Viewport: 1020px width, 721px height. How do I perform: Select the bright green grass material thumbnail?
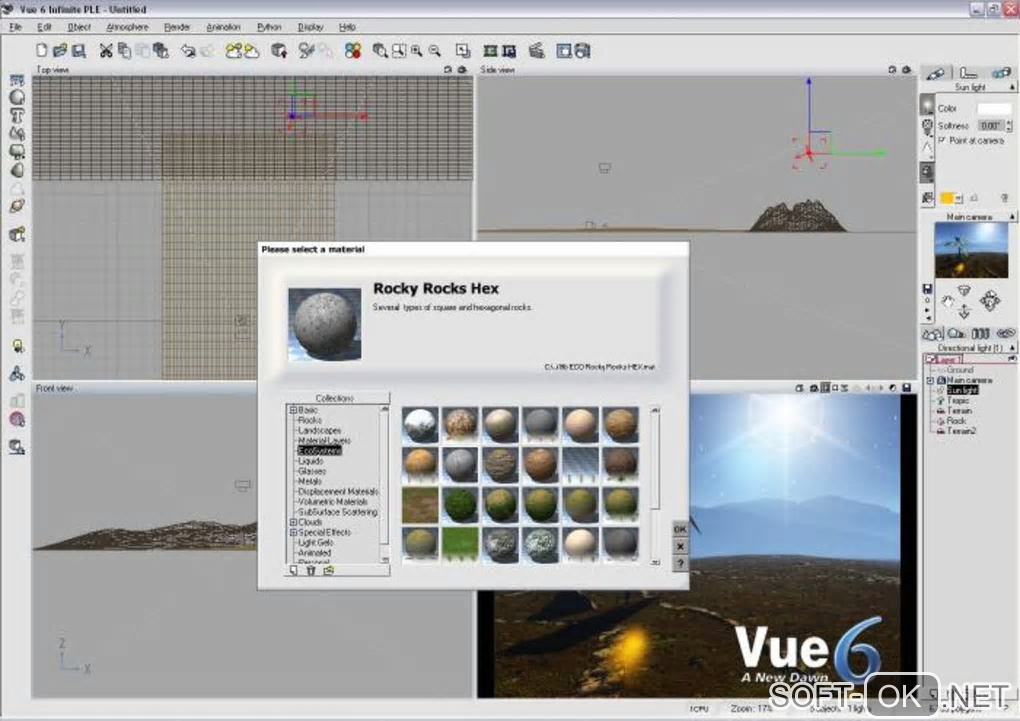point(460,544)
